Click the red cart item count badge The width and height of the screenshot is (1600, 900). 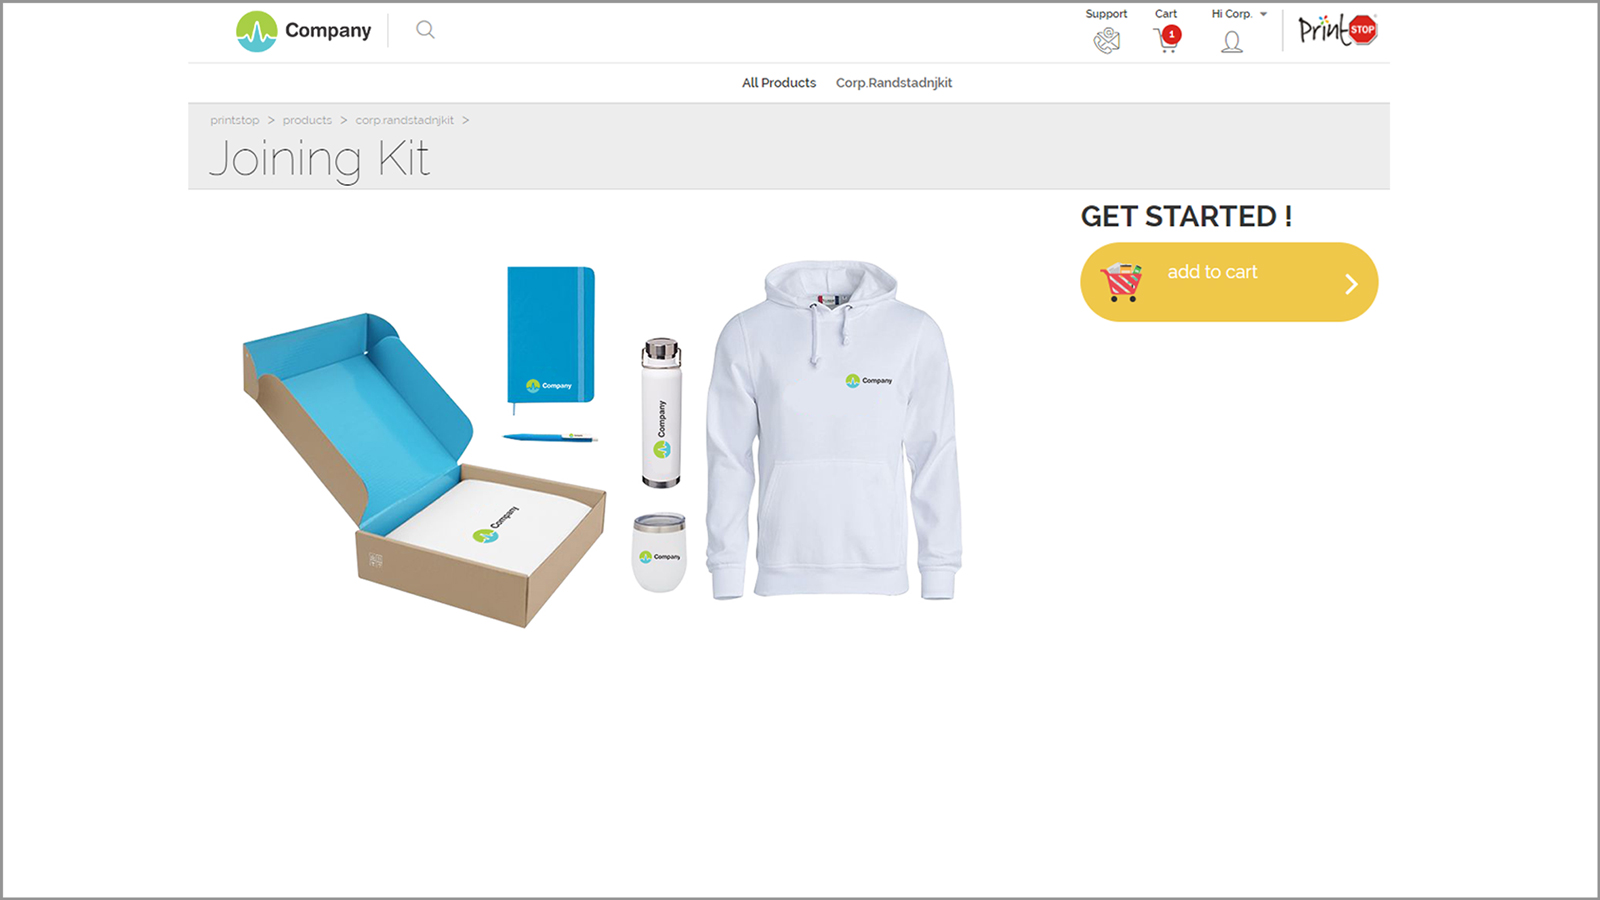tap(1172, 34)
